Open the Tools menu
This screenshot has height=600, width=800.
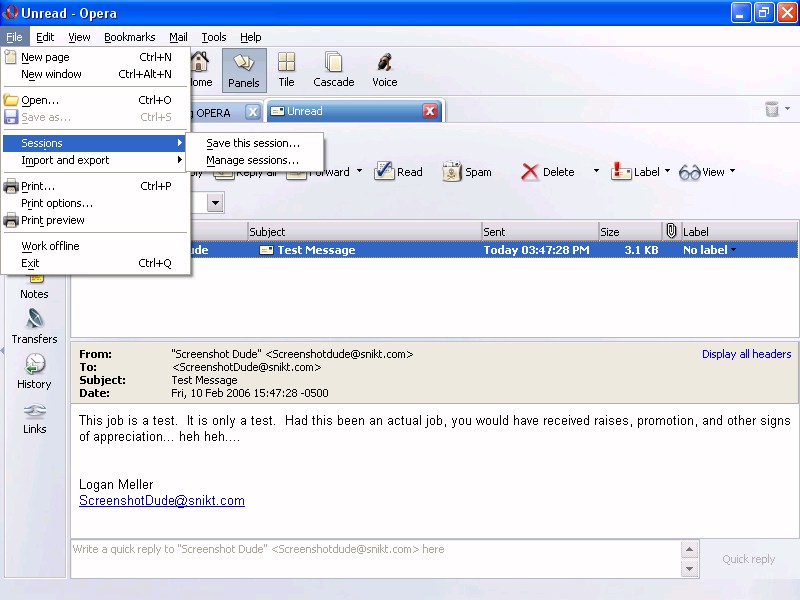(214, 37)
